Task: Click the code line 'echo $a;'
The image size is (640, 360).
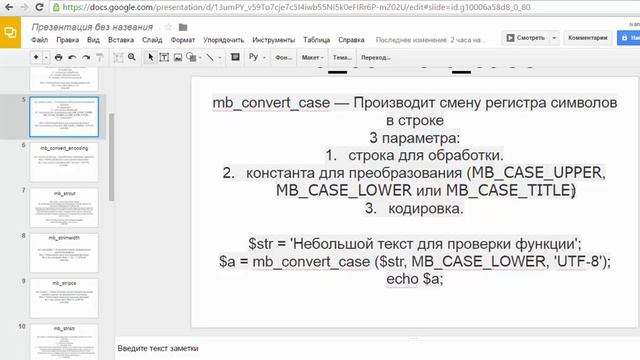Action: tap(414, 279)
